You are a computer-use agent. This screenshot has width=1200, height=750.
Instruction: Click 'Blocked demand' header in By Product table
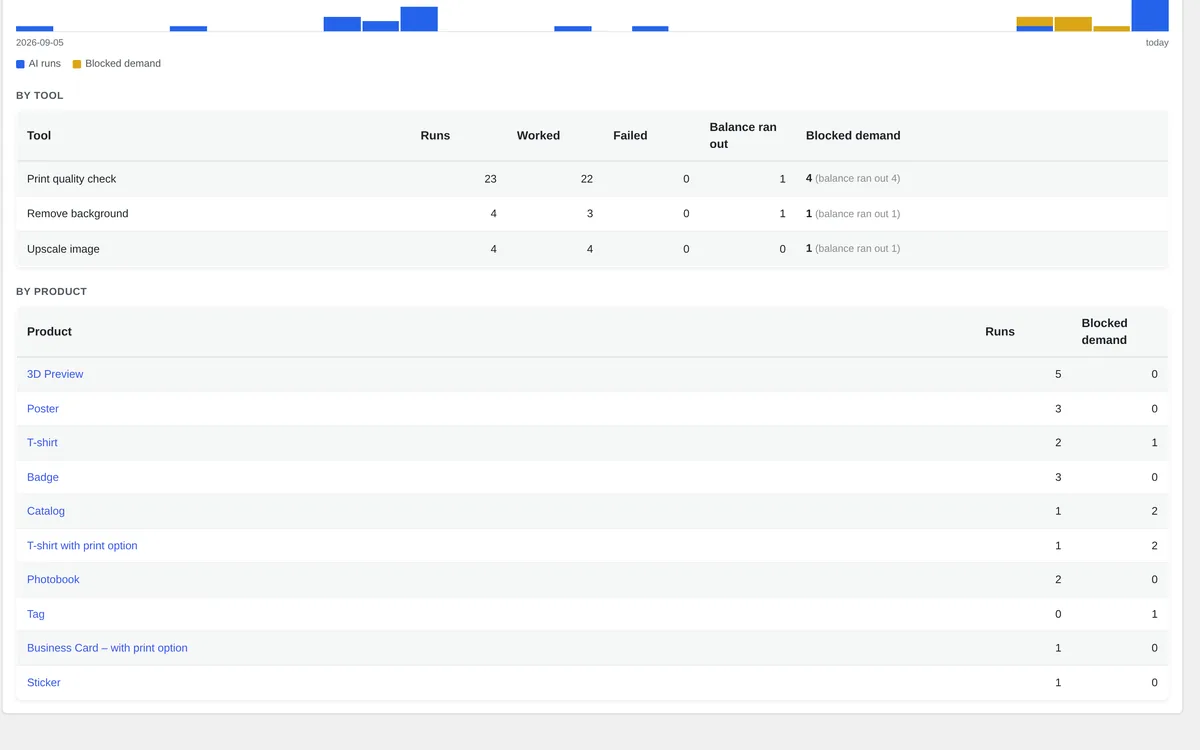tap(1104, 331)
